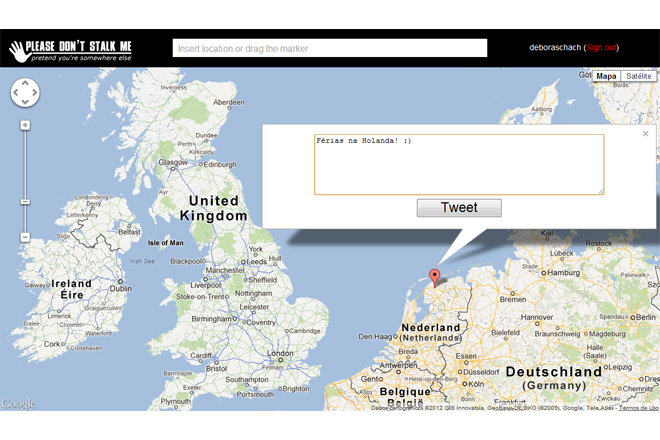Close the tweet popup bubble
Screen dimensions: 660x440
point(645,133)
